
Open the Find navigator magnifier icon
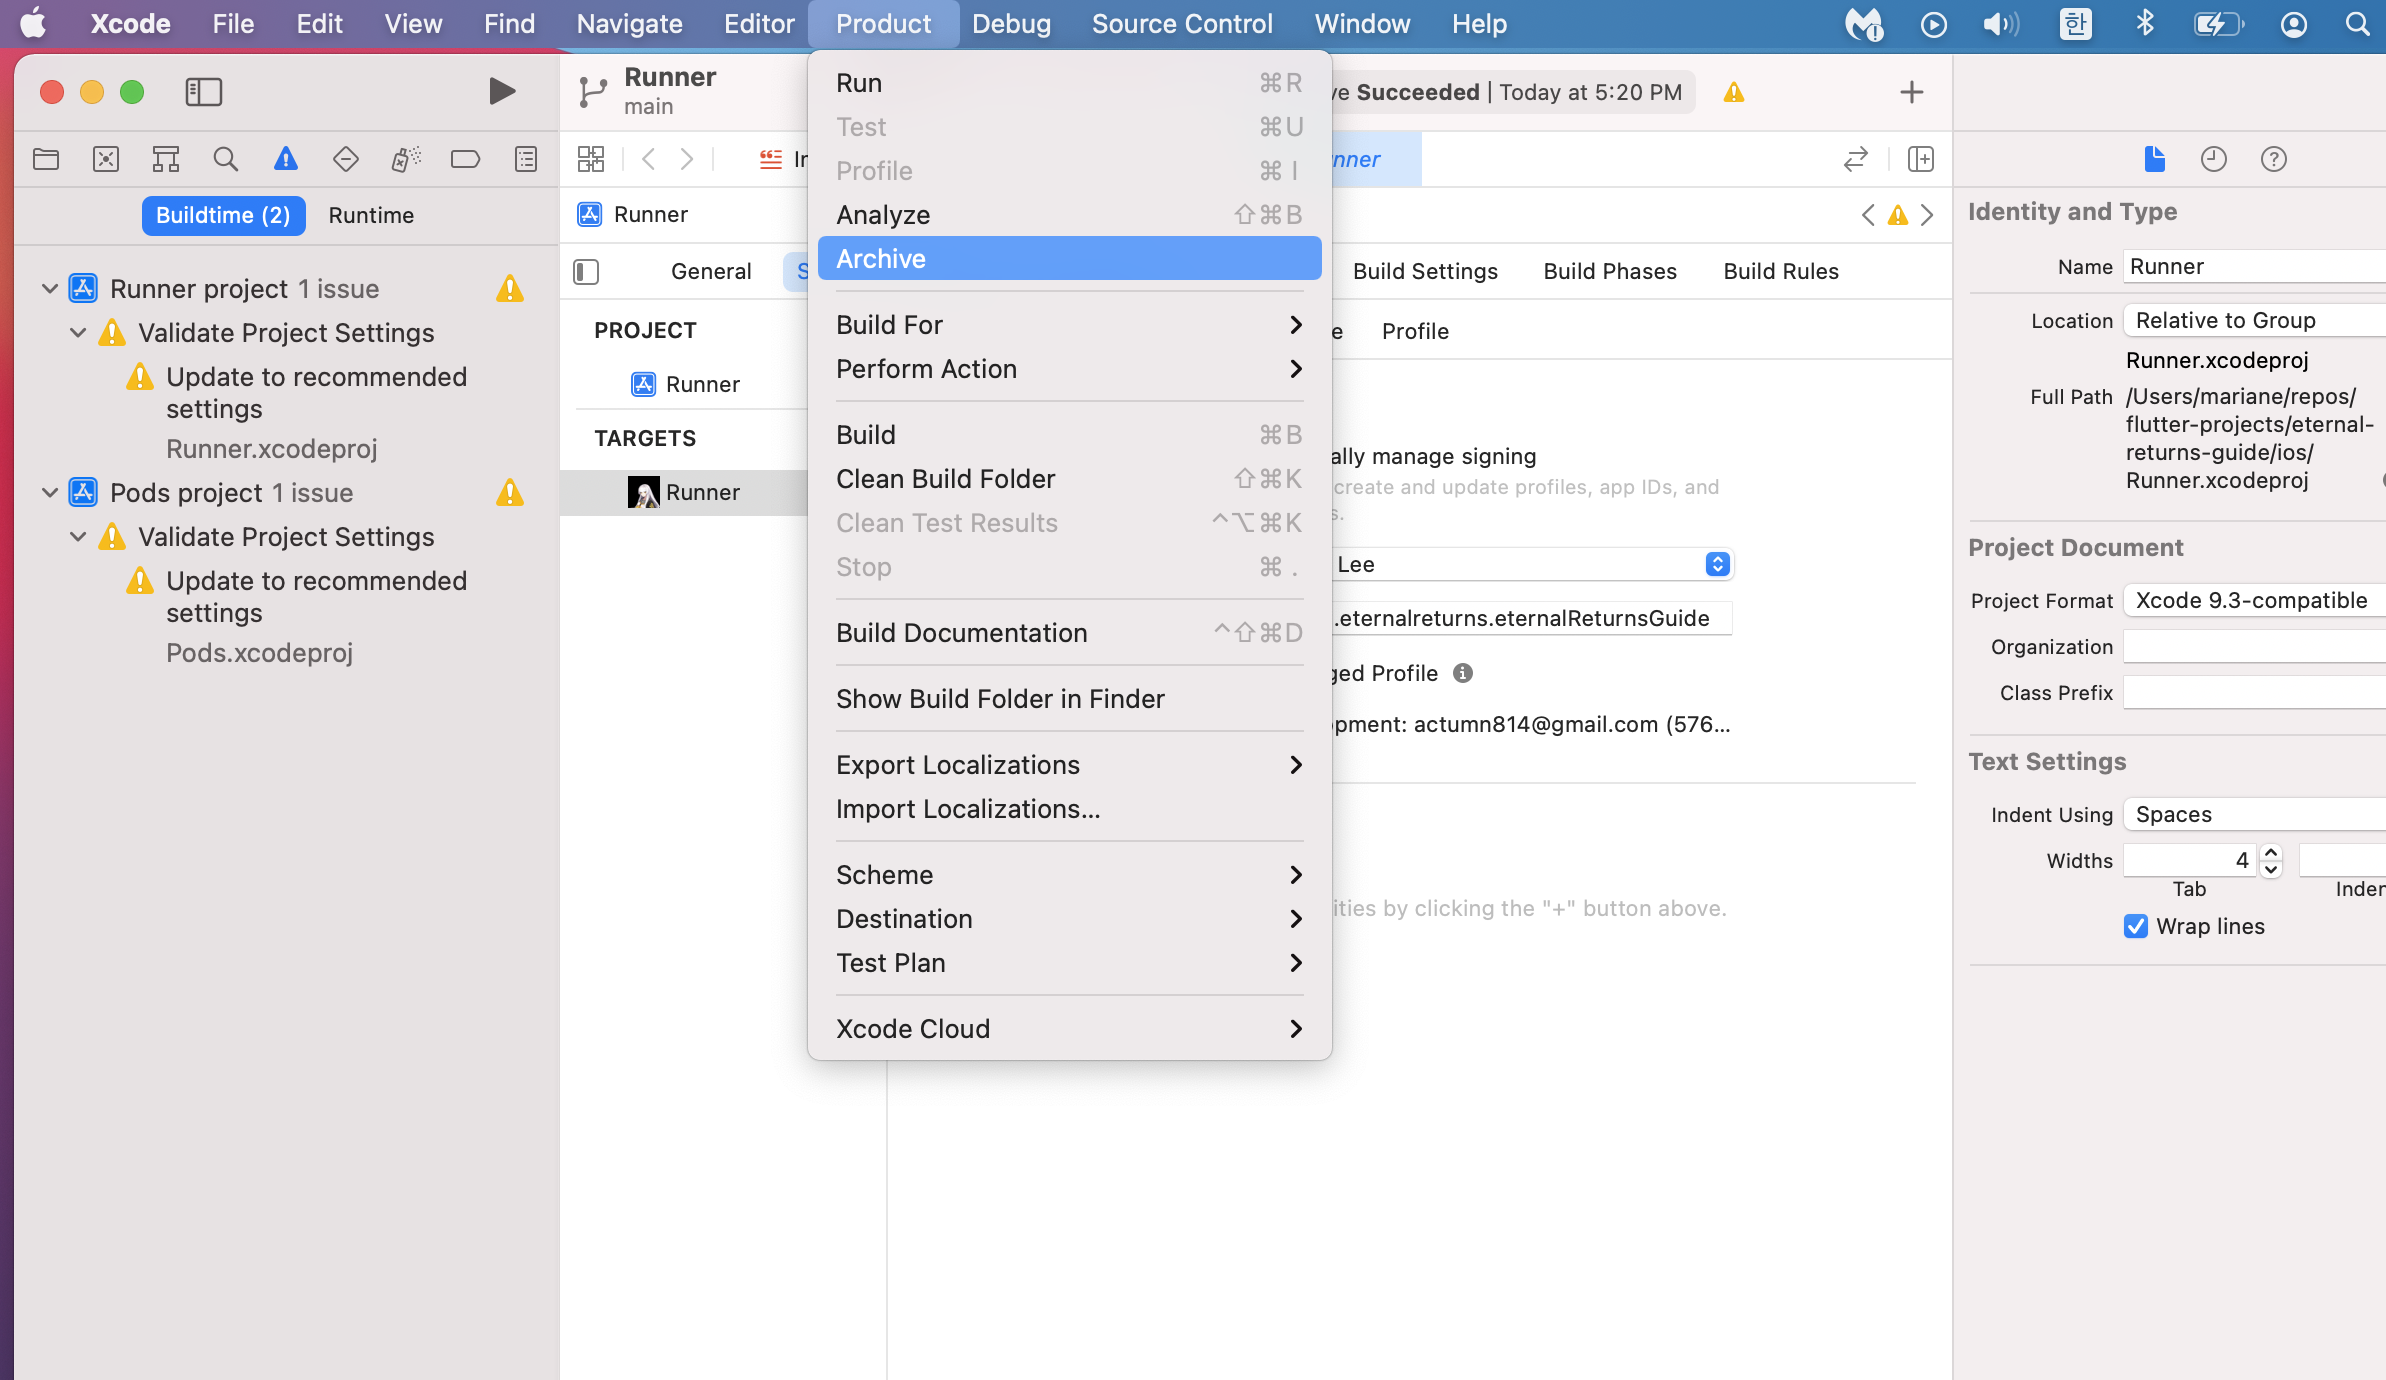click(226, 159)
